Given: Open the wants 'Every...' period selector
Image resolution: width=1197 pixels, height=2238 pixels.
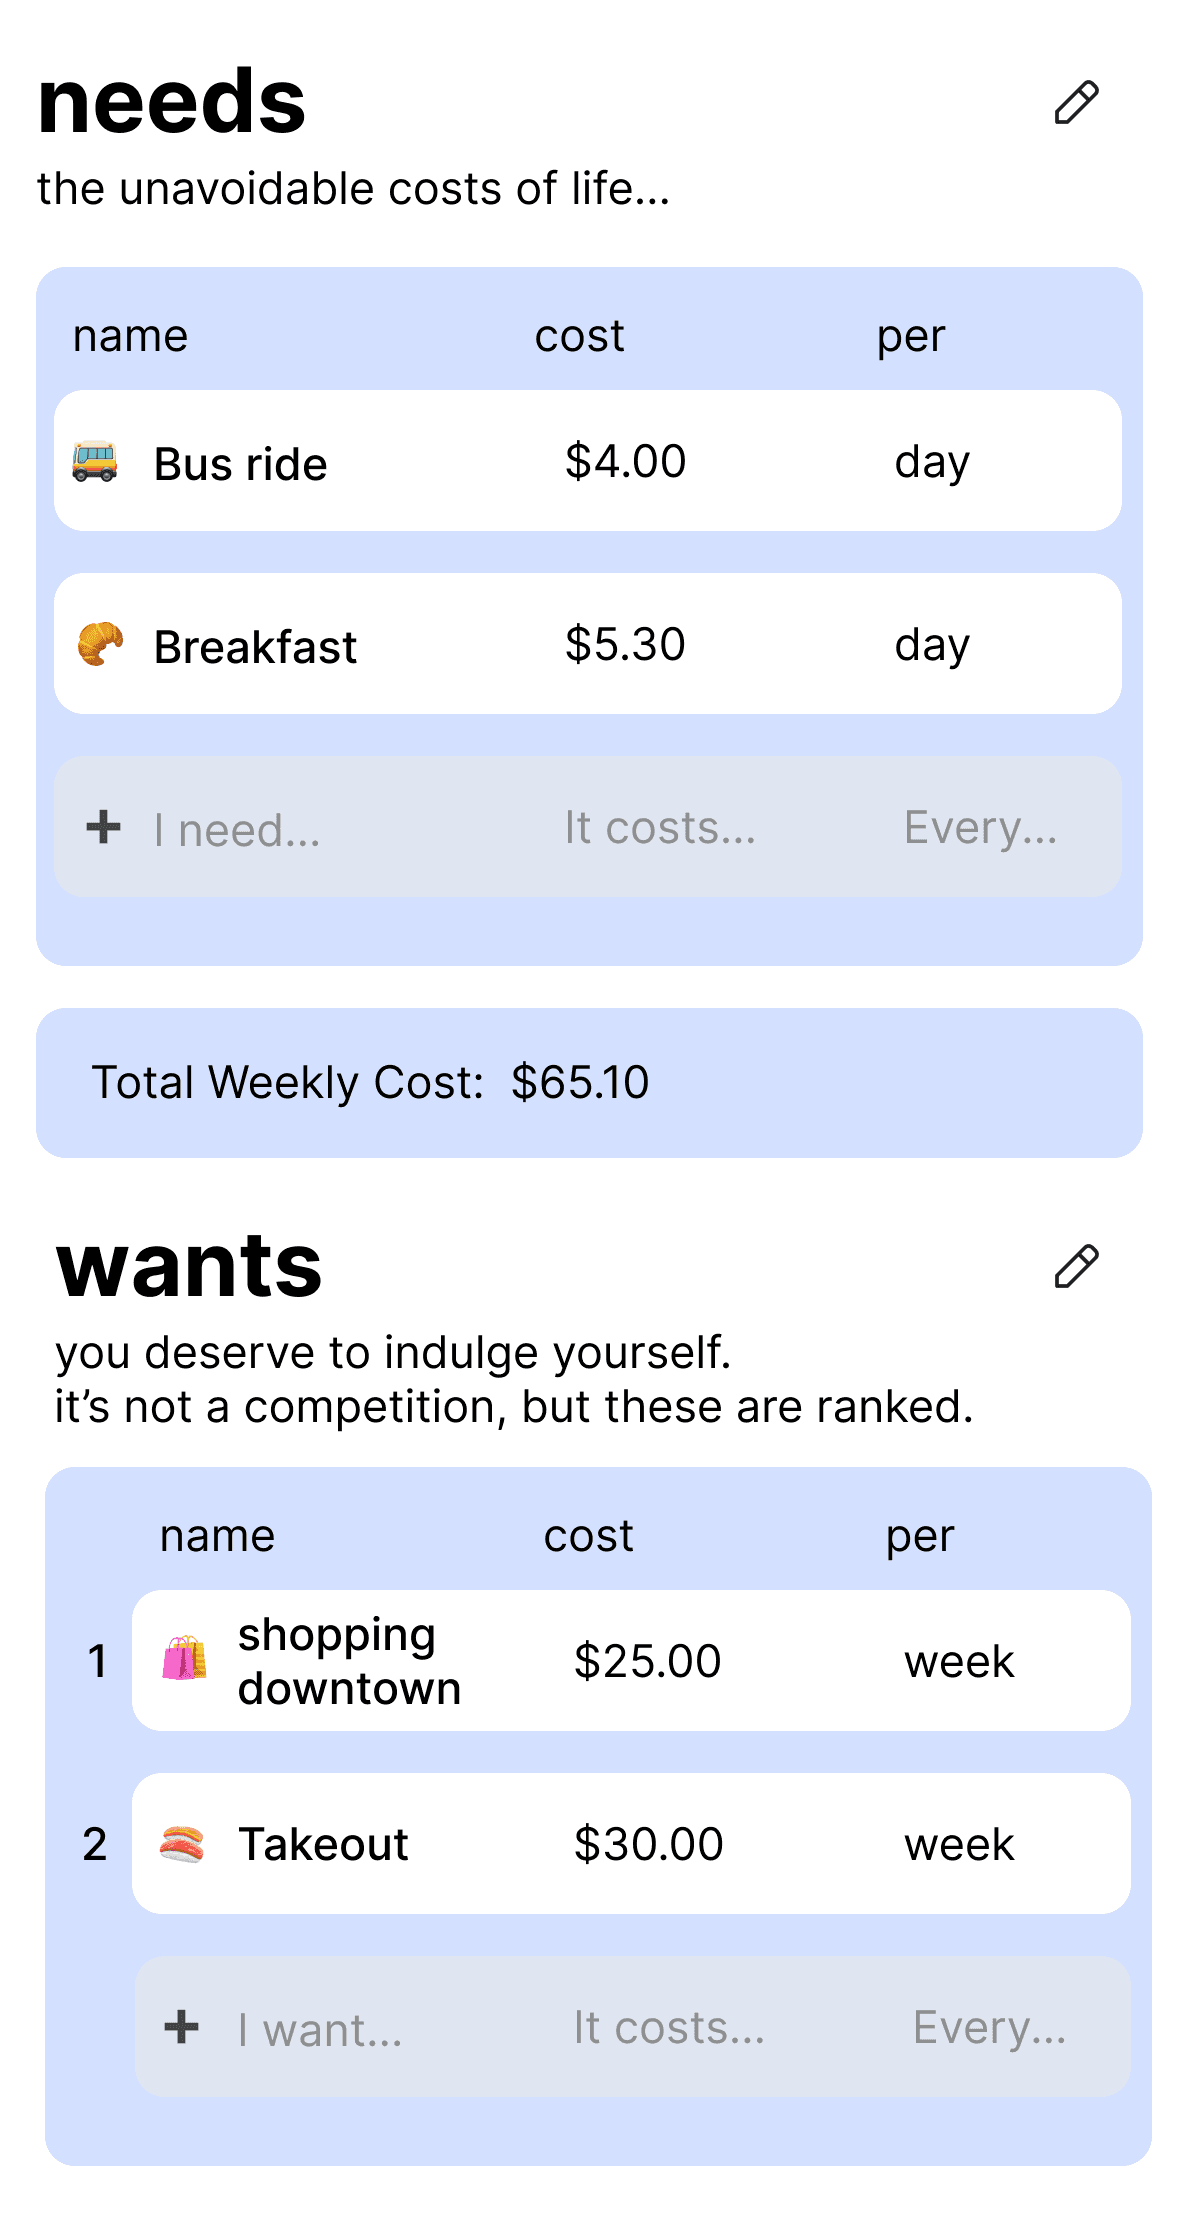Looking at the screenshot, I should pos(990,2028).
